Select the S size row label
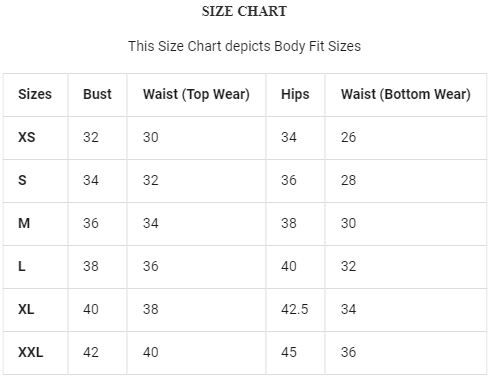The height and width of the screenshot is (379, 489). 22,180
